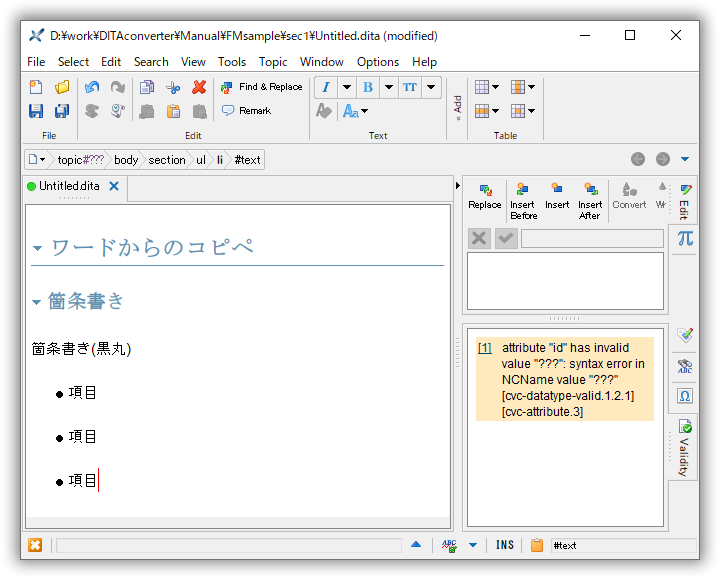The width and height of the screenshot is (720, 580).
Task: Click the status bar spell check icon
Action: click(449, 546)
